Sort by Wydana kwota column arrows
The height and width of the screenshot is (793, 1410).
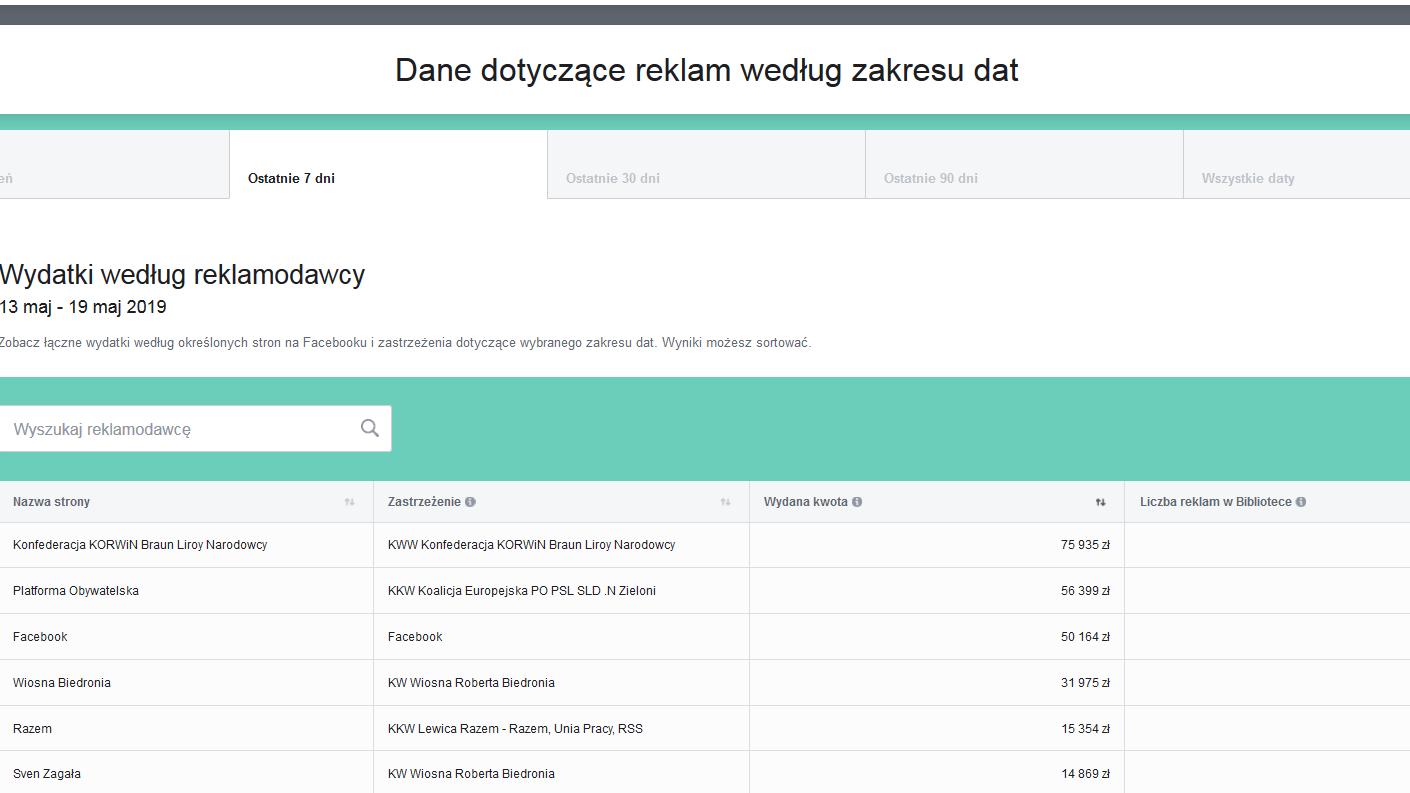1100,502
